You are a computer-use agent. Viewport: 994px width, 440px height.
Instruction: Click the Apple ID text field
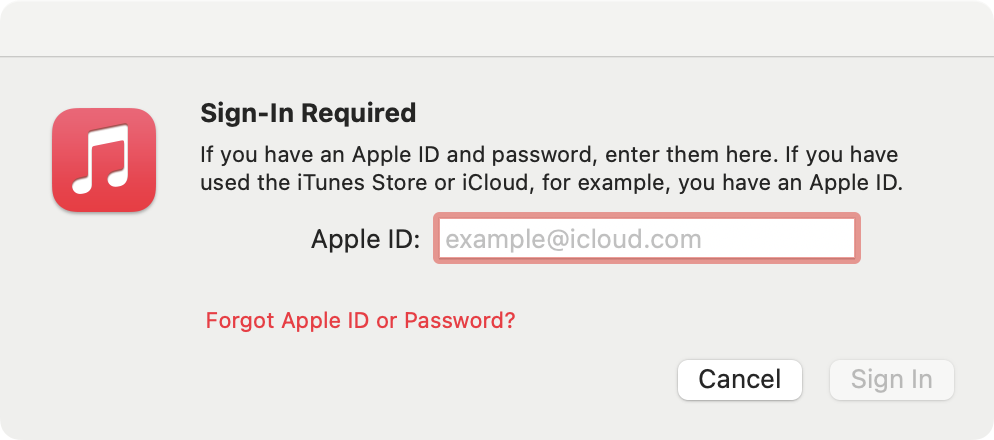[646, 240]
